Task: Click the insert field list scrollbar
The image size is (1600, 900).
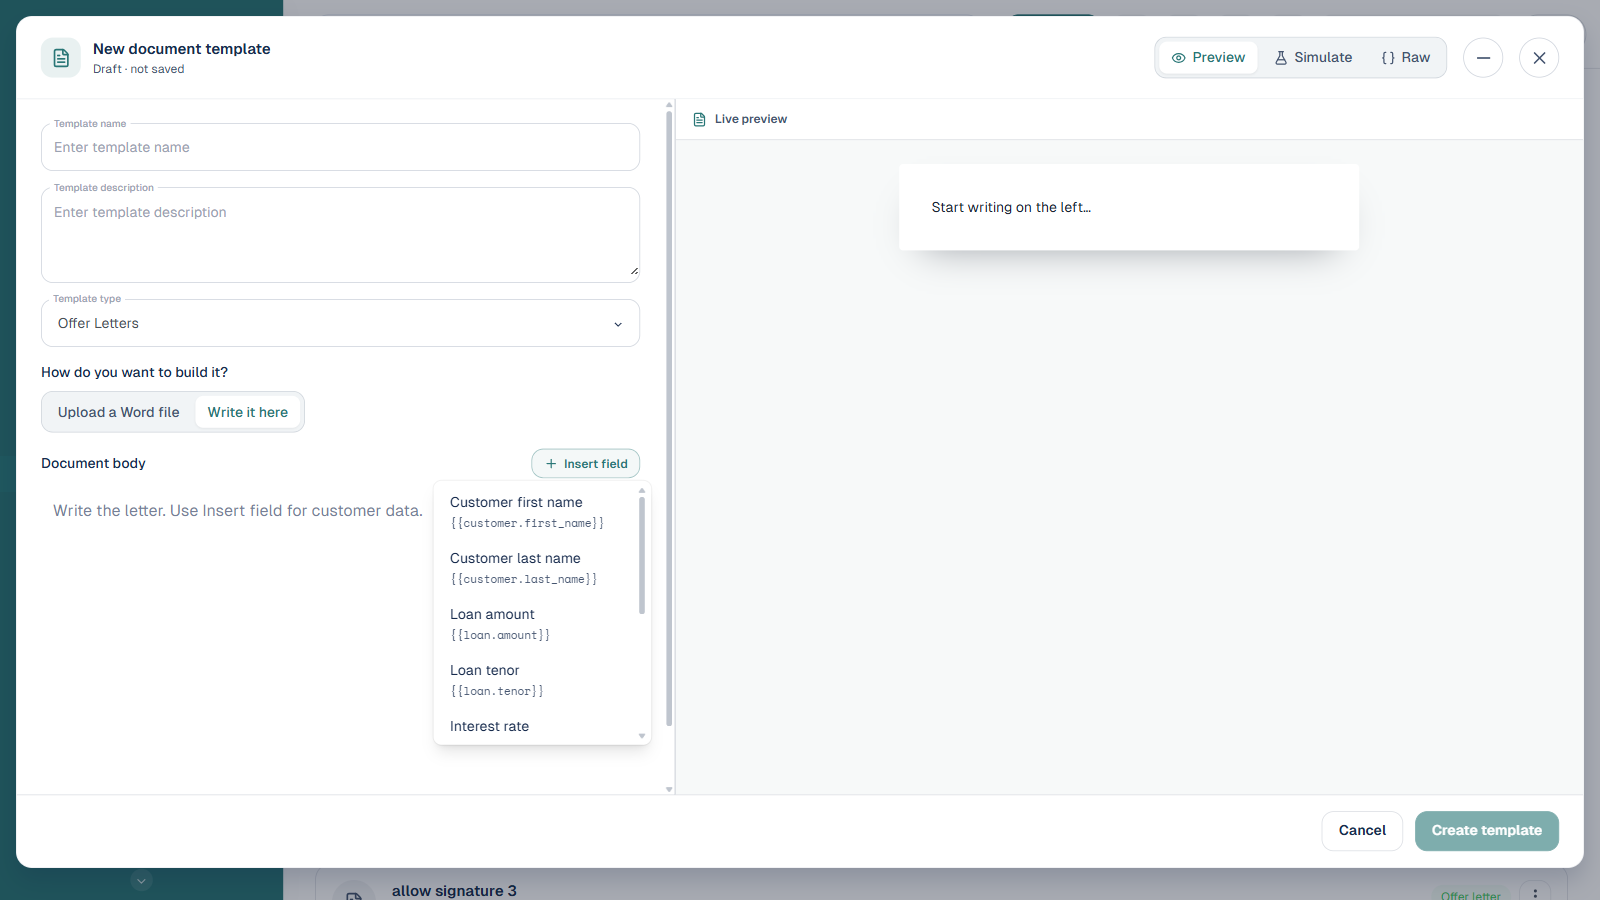Action: click(642, 555)
